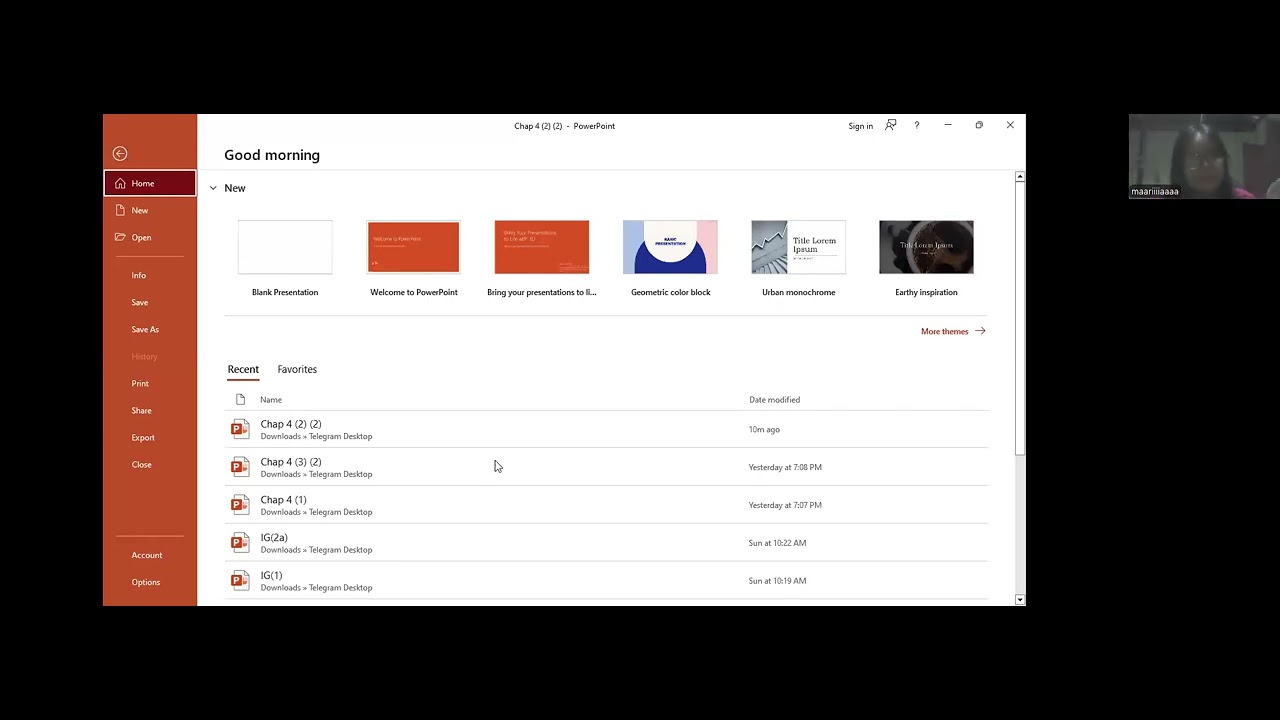Select New in the backstage sidebar
The image size is (1280, 720).
pos(150,210)
